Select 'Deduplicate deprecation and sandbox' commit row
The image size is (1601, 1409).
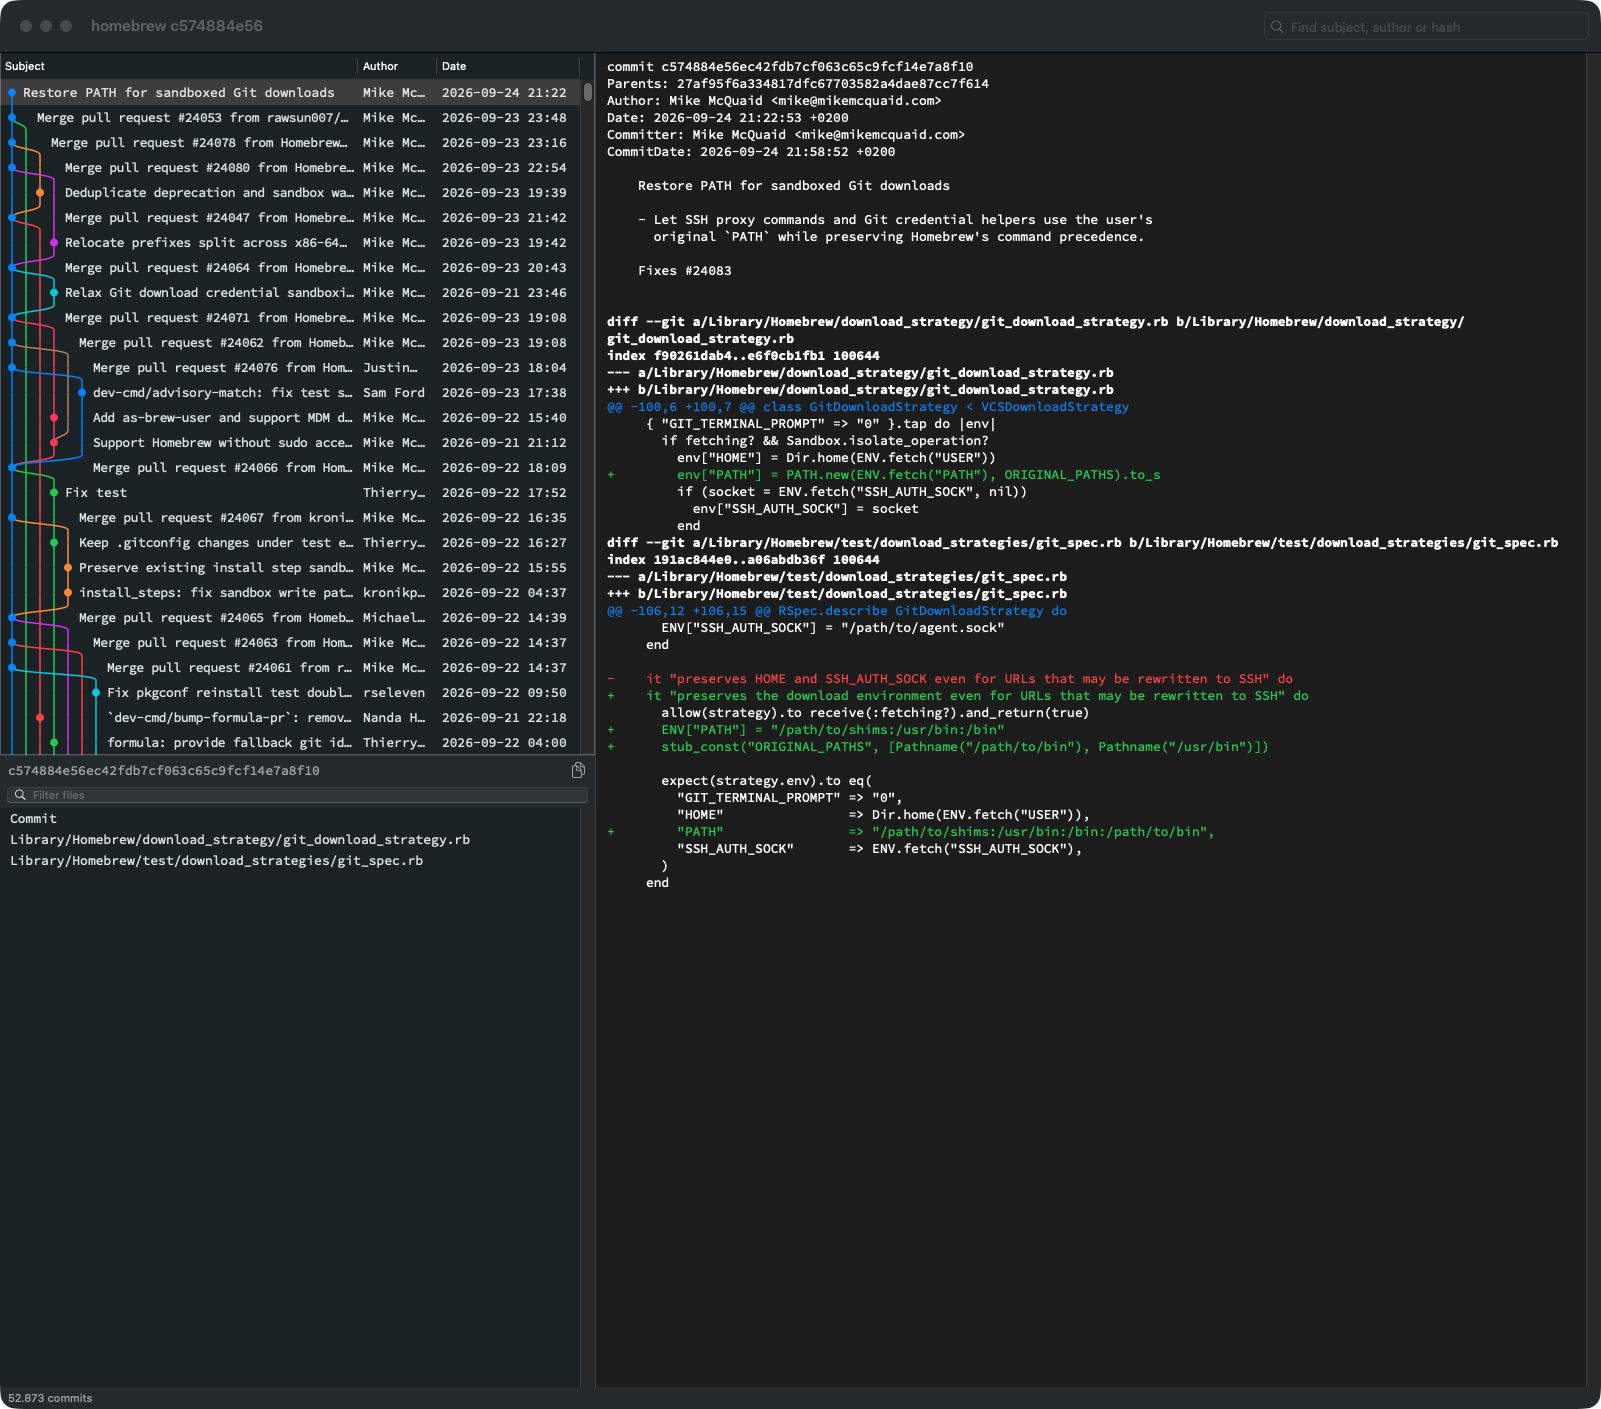(x=290, y=193)
